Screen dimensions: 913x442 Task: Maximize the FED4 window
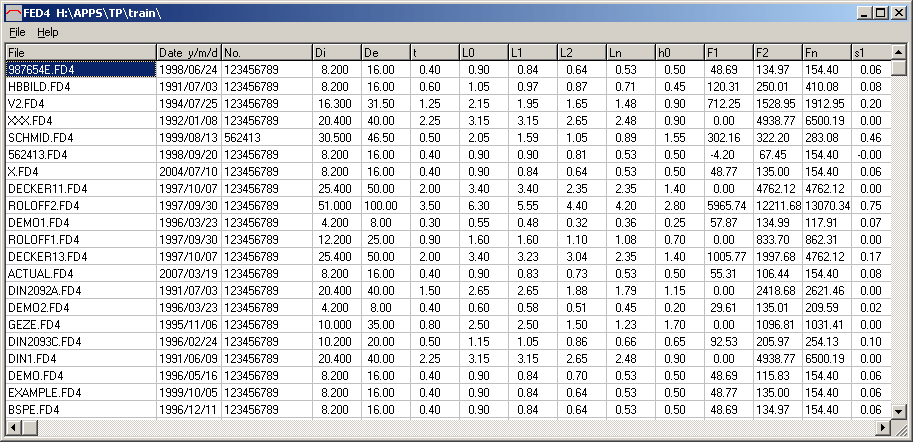tap(880, 12)
